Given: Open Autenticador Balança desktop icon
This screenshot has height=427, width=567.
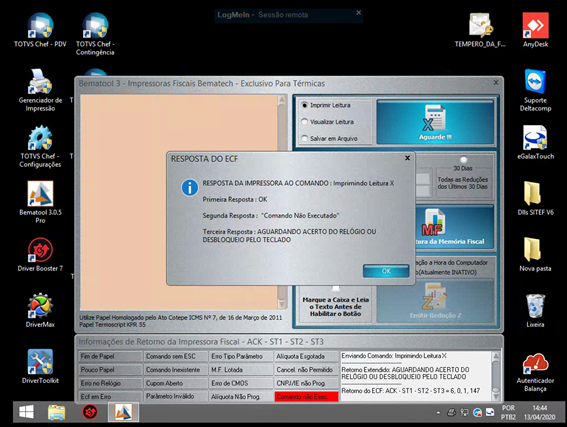Looking at the screenshot, I should pos(535,372).
